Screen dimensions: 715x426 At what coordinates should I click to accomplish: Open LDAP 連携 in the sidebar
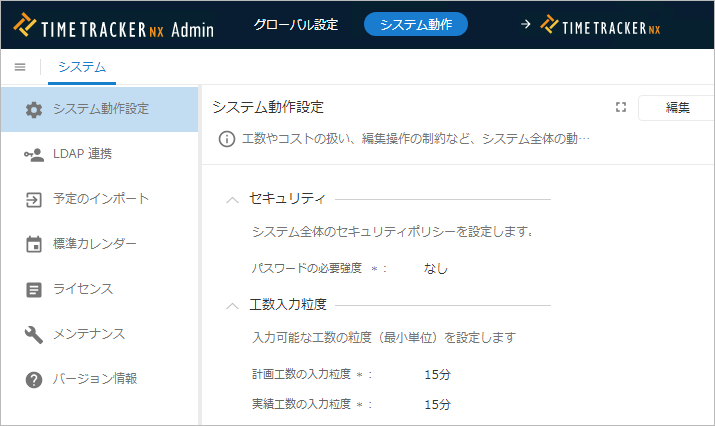(82, 154)
